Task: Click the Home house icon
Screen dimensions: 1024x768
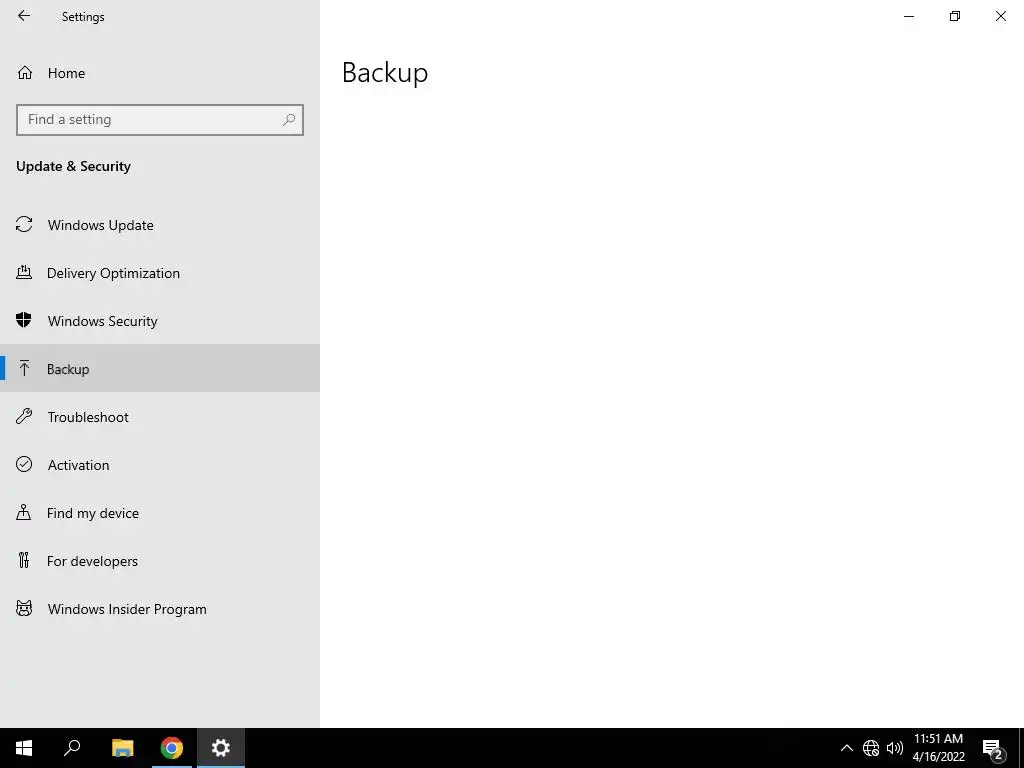Action: (x=25, y=72)
